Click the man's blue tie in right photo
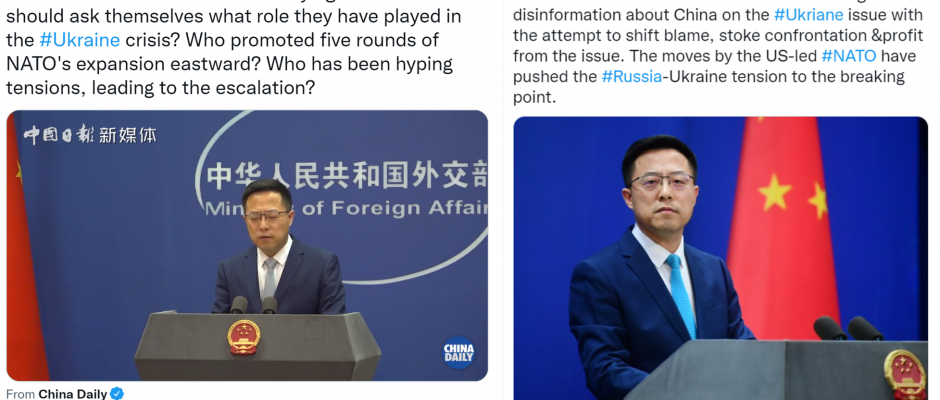 click(682, 295)
